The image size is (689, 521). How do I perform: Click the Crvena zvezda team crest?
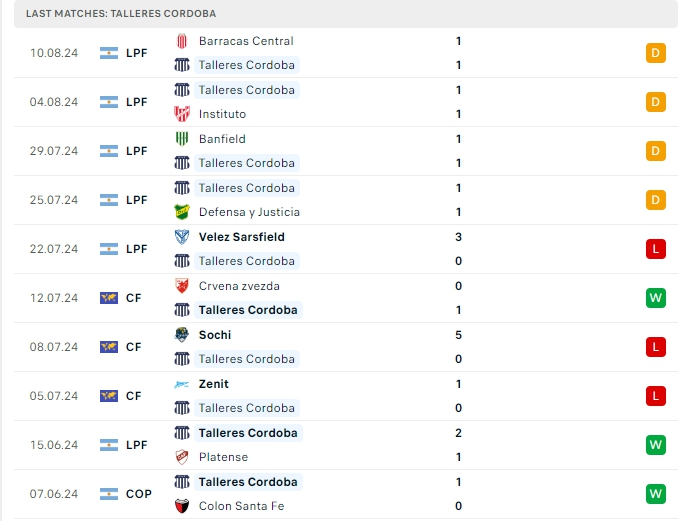[182, 286]
